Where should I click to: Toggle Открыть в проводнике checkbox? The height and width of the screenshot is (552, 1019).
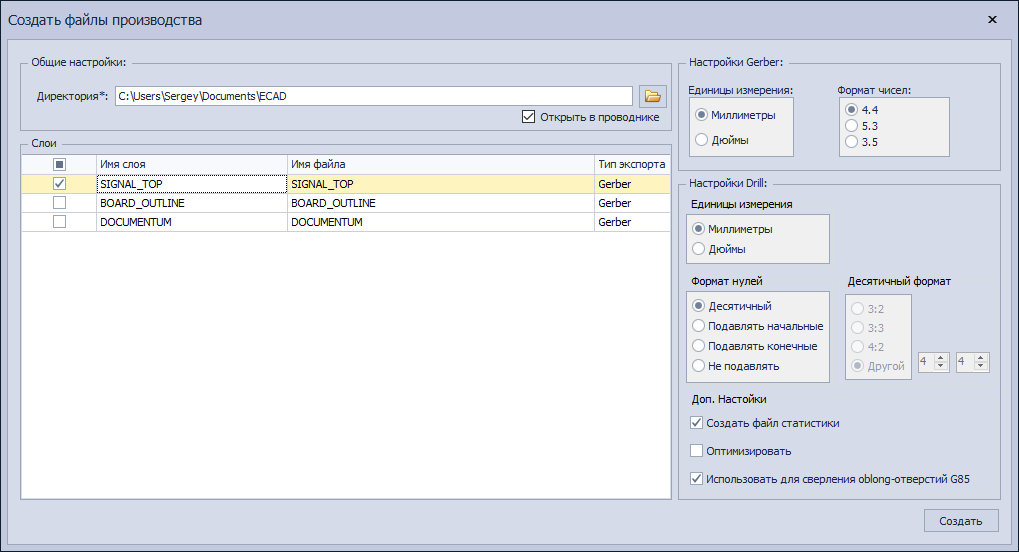click(528, 117)
